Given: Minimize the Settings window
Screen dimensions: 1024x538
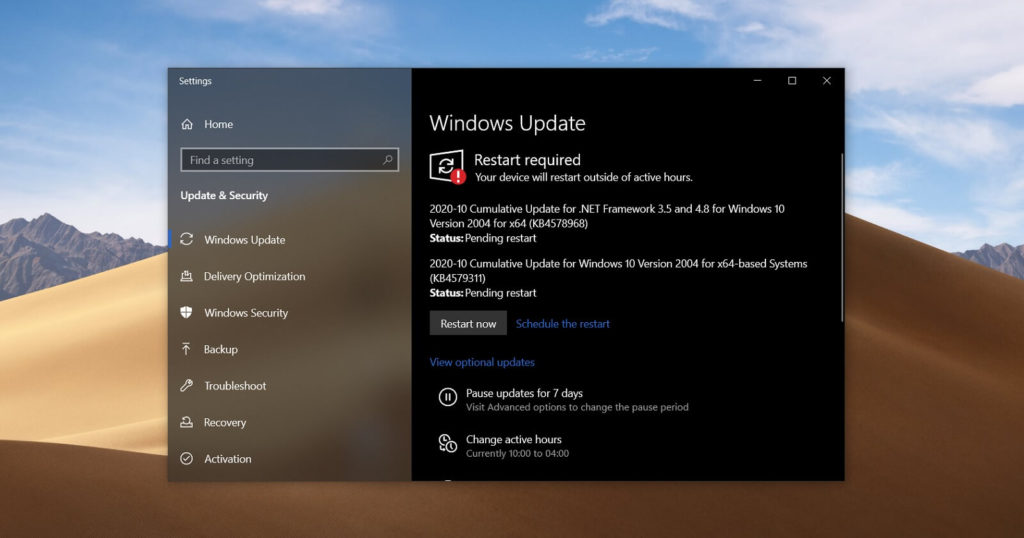Looking at the screenshot, I should click(x=758, y=80).
